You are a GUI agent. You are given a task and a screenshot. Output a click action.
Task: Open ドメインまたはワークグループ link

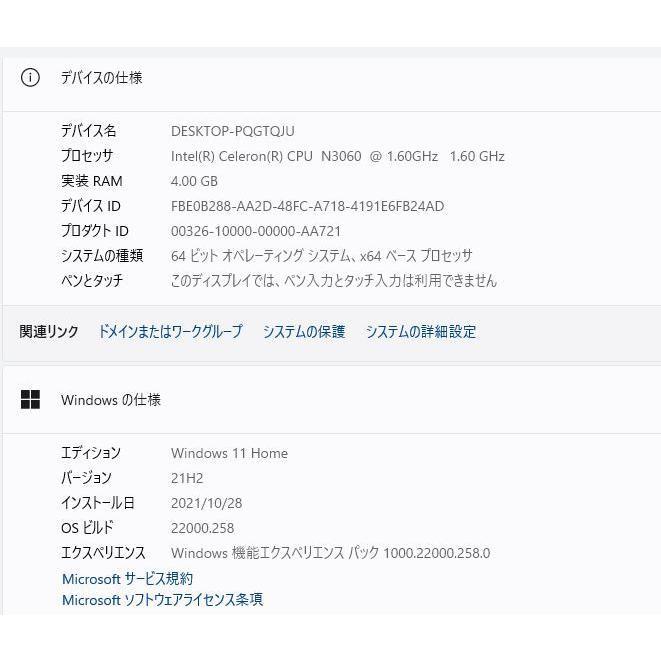(x=170, y=331)
